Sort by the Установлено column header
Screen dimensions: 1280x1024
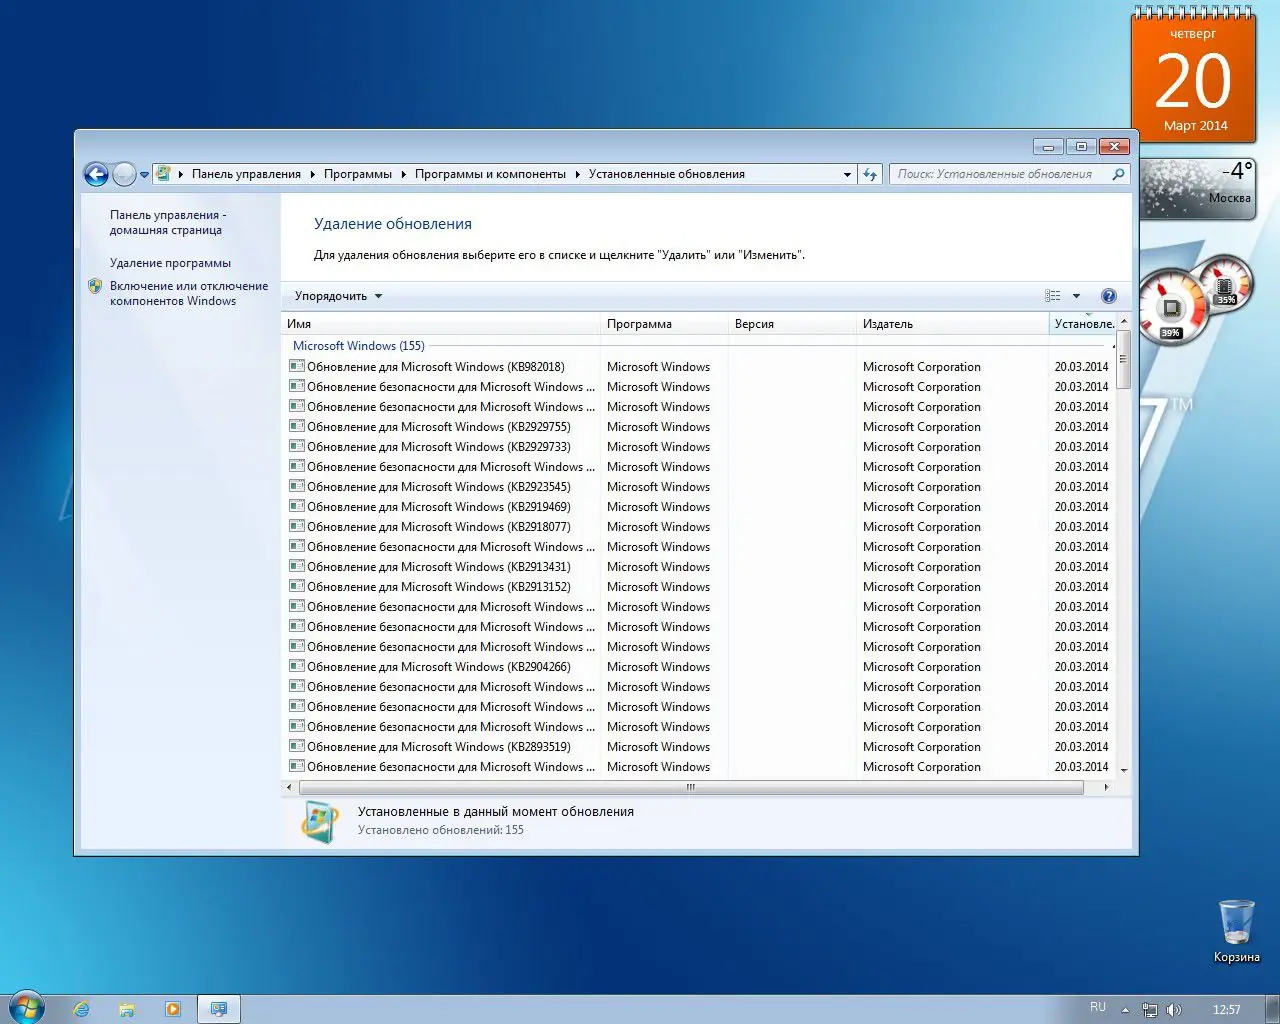pyautogui.click(x=1083, y=324)
